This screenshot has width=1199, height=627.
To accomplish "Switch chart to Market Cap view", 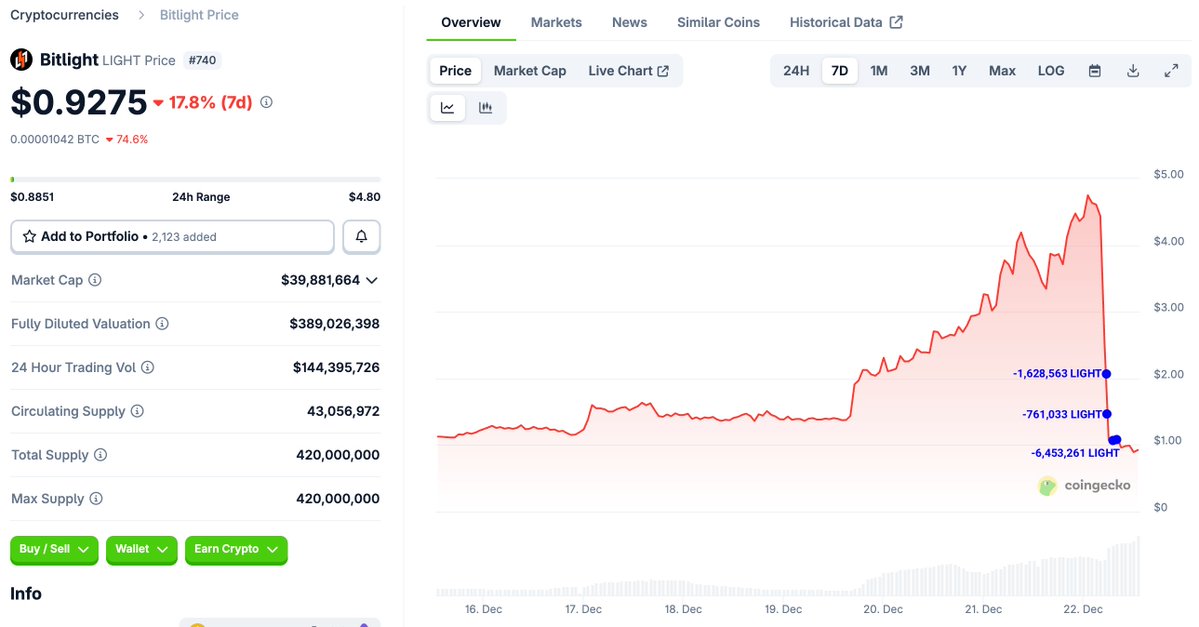I will pos(530,71).
